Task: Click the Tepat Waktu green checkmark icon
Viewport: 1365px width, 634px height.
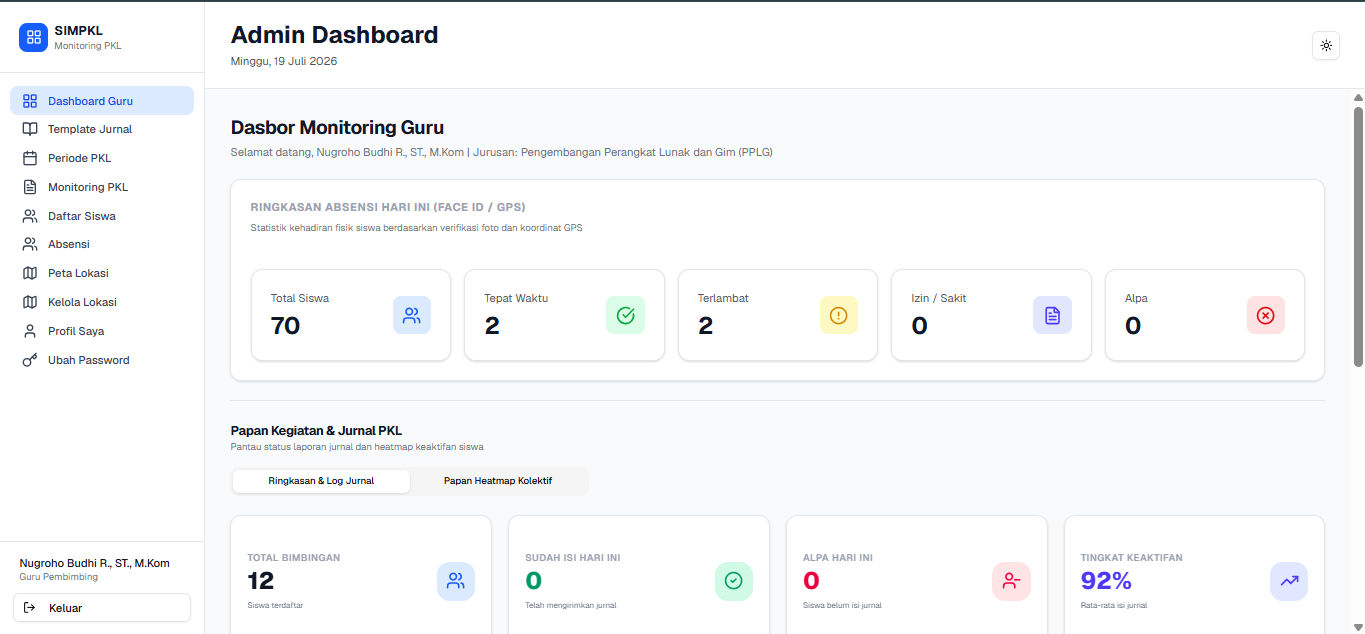Action: [625, 315]
